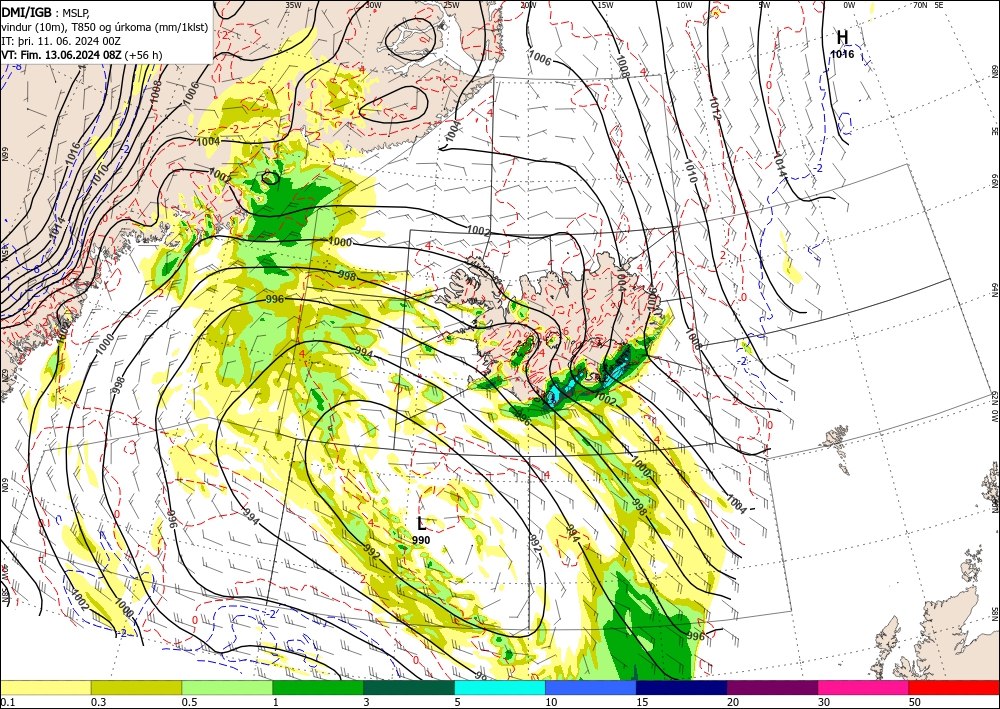The image size is (1000, 709).
Task: Click 'vindur (10m), T850 og úrkoma (mm/1klst)'
Action: click(x=105, y=26)
